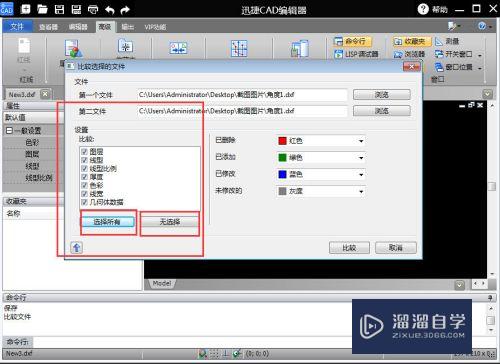Click the 开关窗口 toggle window icon
Screen dimensions: 500x364
(x=439, y=54)
